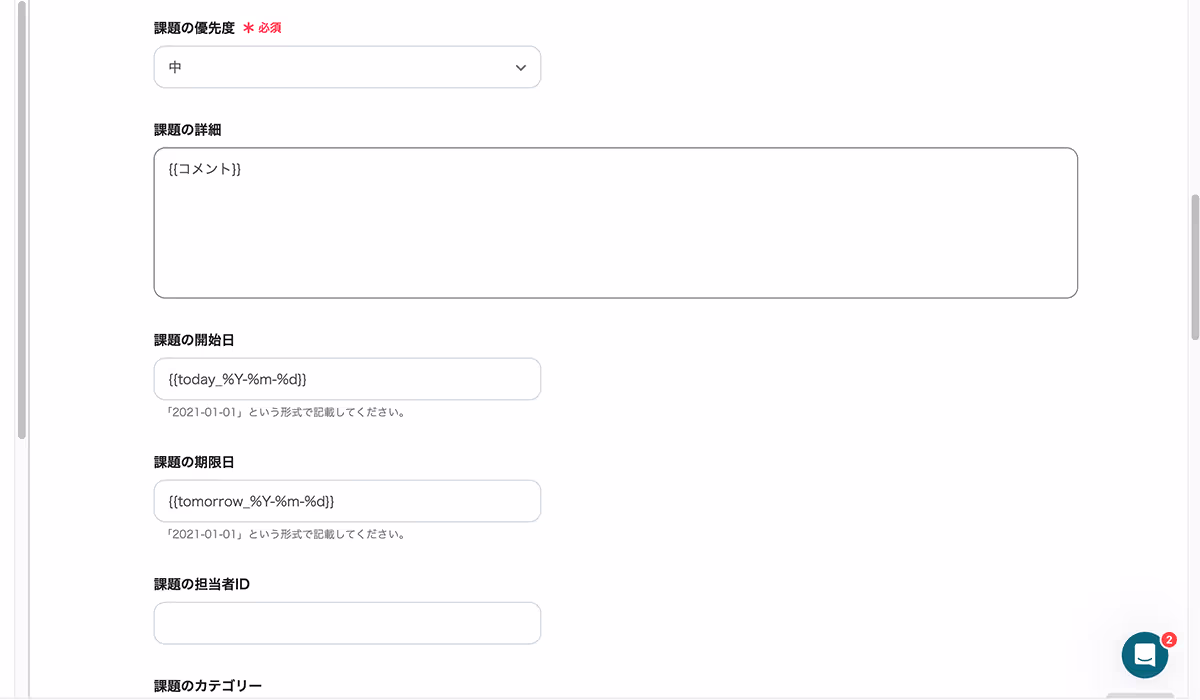Click the chevron arrow in the priority dropdown
The image size is (1200, 700).
click(x=520, y=68)
